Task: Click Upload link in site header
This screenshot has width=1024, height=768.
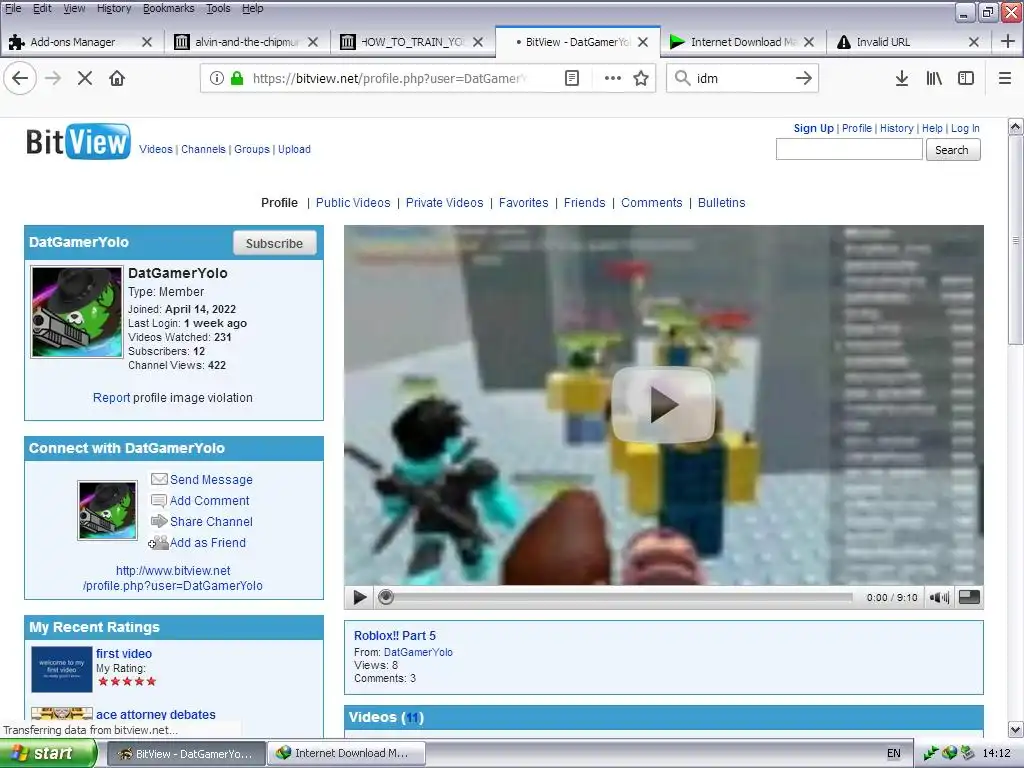Action: coord(294,149)
